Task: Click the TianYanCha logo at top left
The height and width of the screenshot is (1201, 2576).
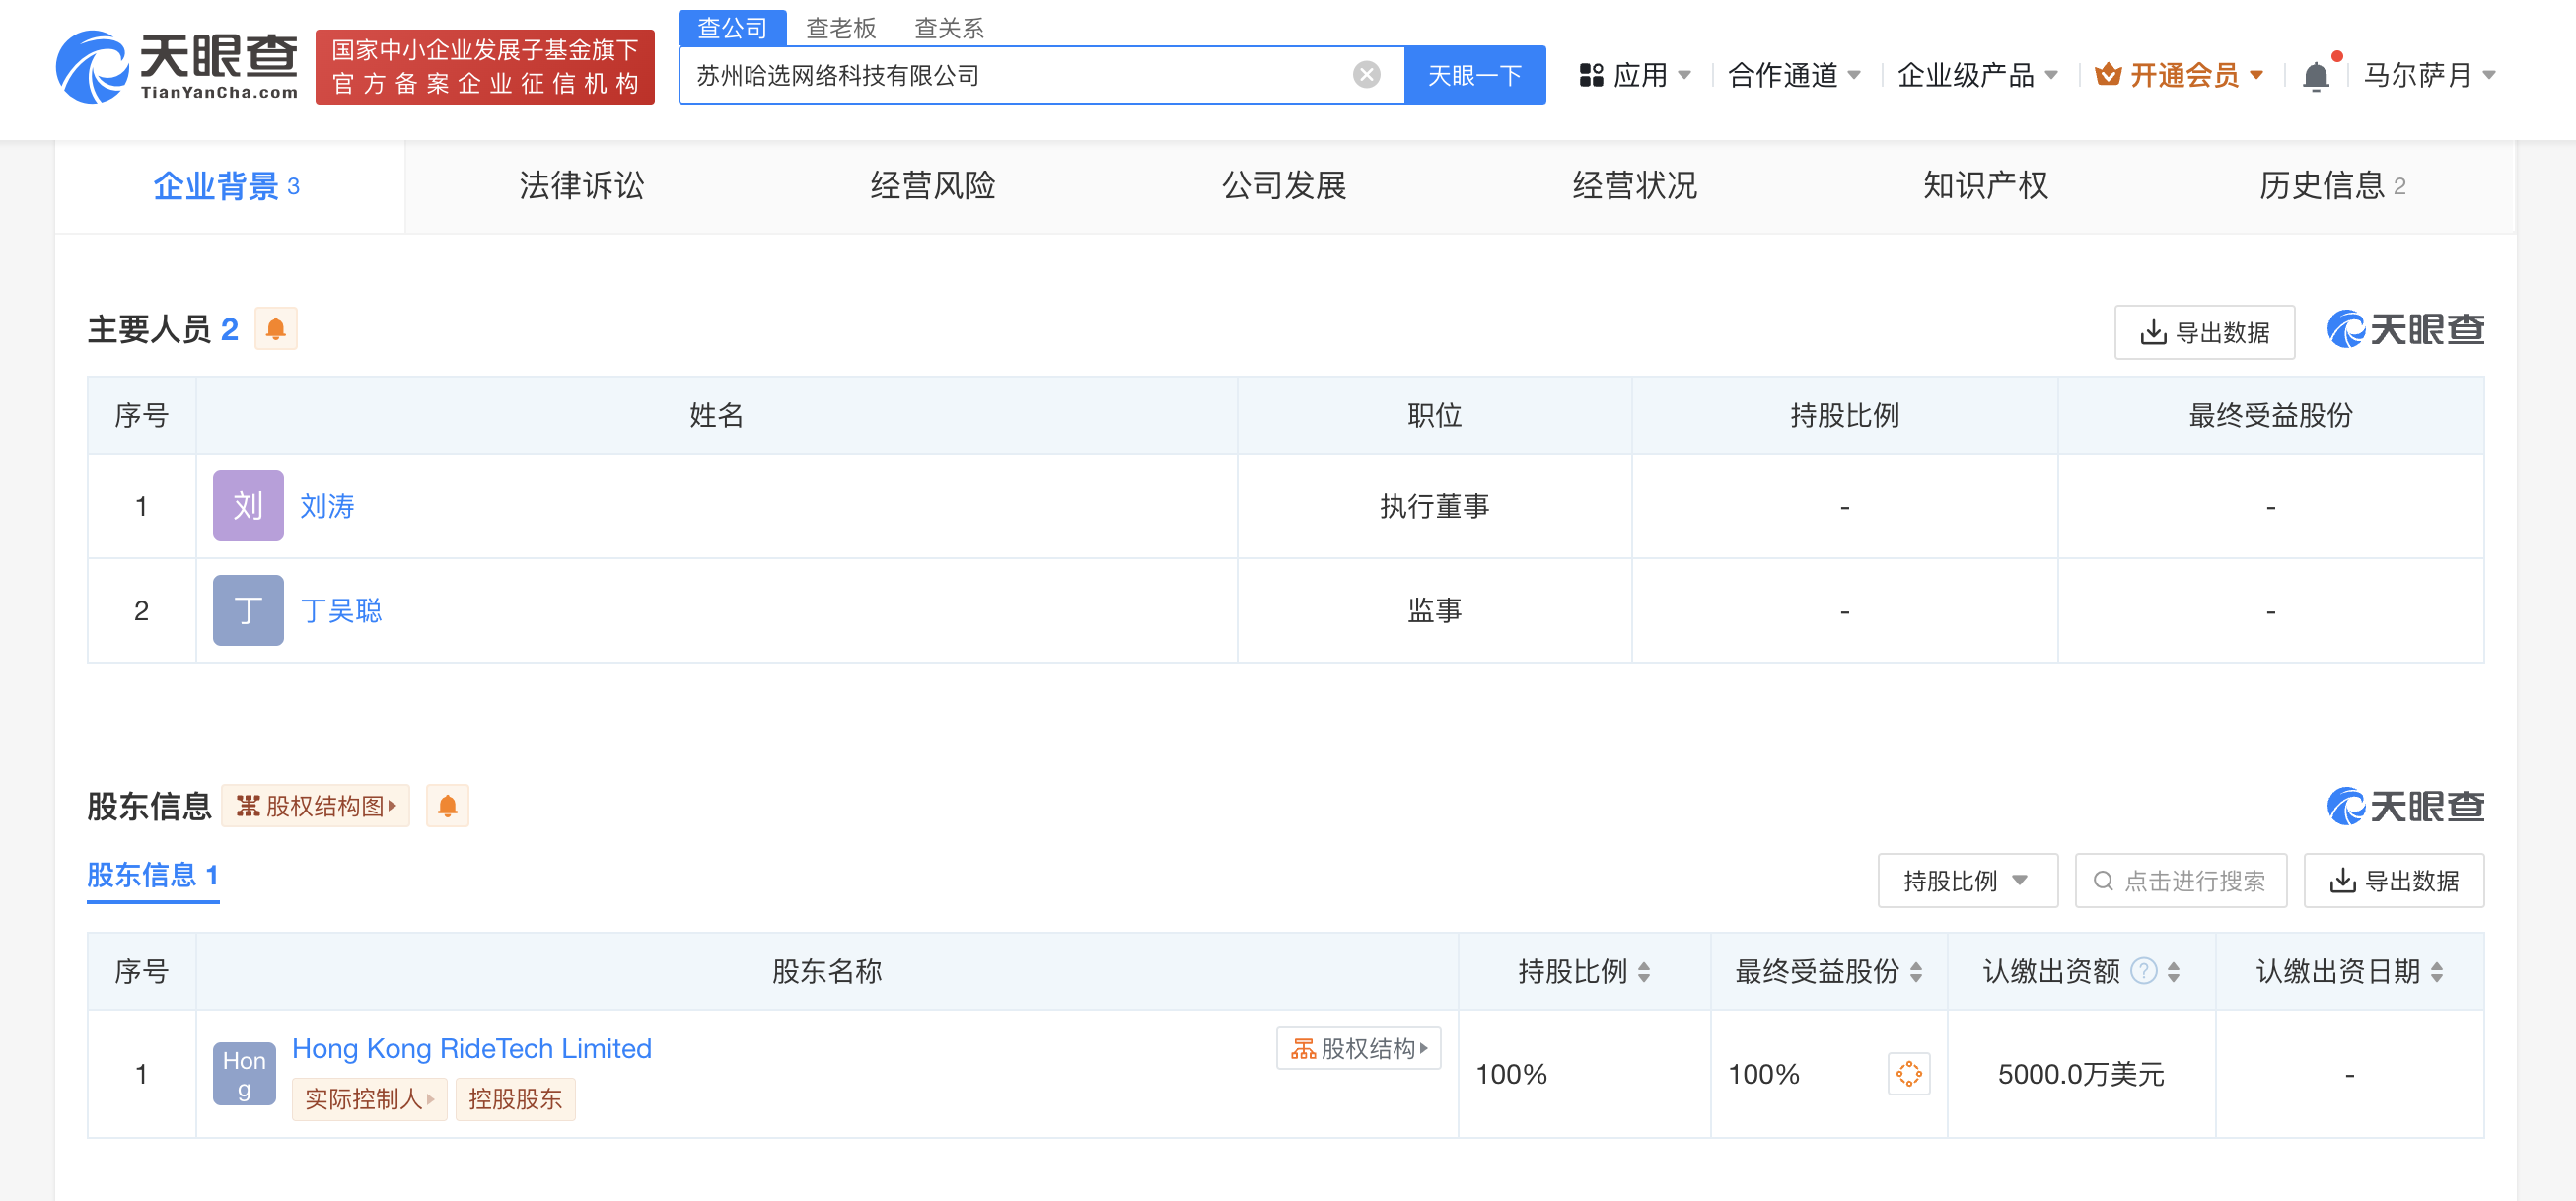Action: click(177, 66)
